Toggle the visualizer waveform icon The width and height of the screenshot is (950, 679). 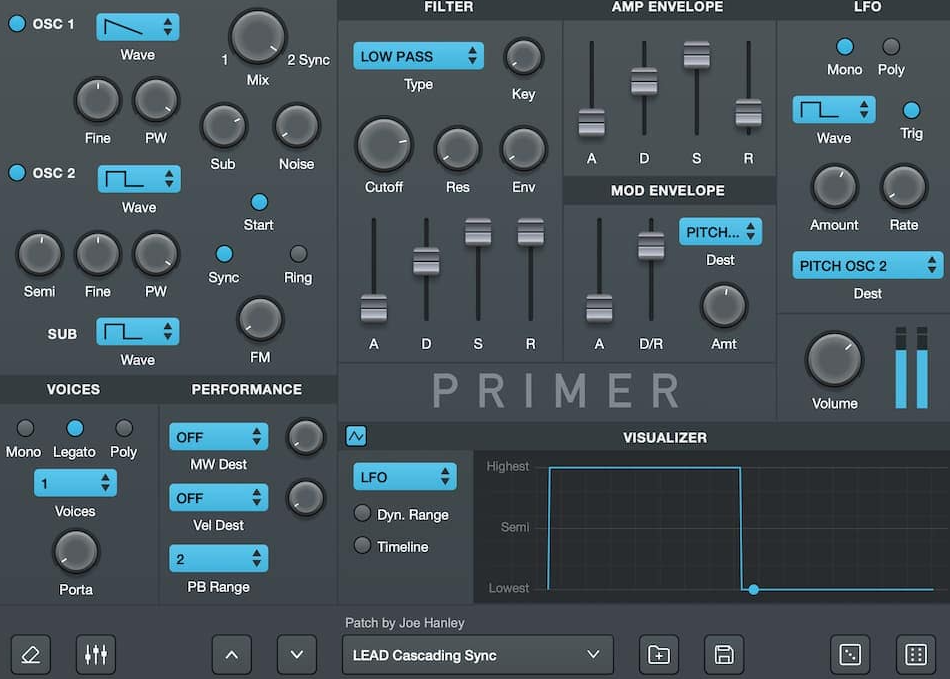[356, 436]
